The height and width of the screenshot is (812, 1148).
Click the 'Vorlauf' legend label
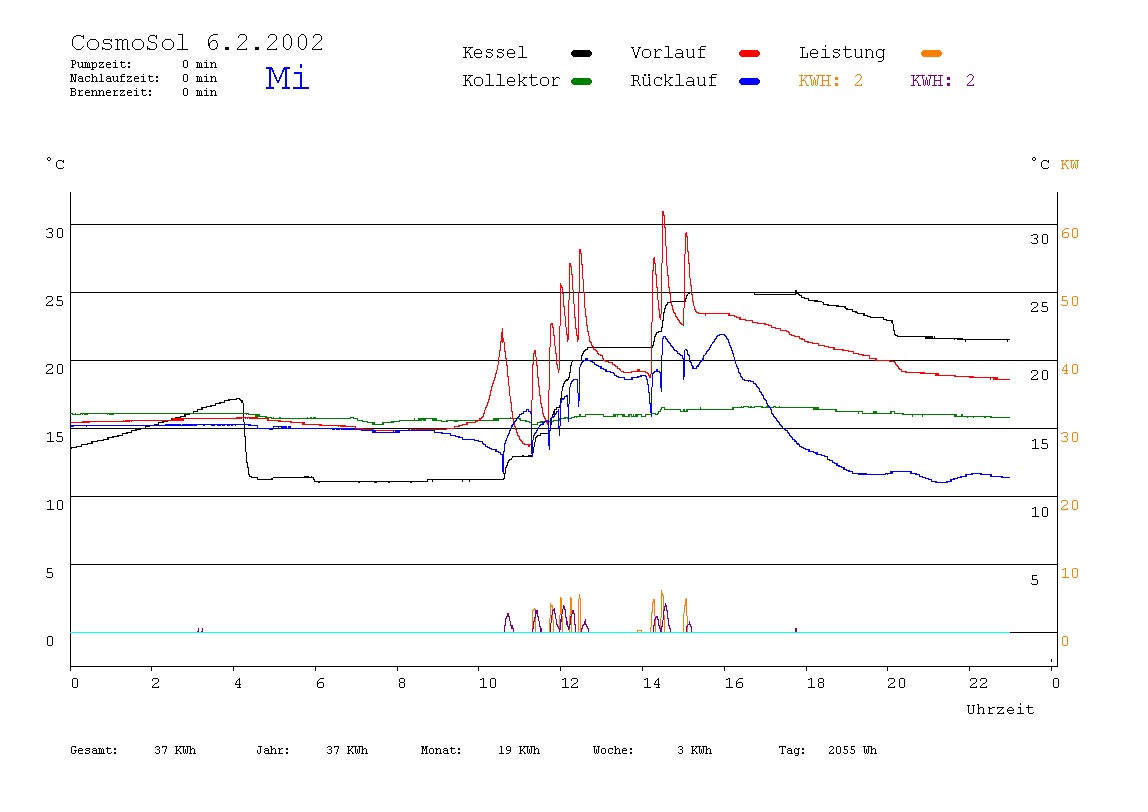668,53
